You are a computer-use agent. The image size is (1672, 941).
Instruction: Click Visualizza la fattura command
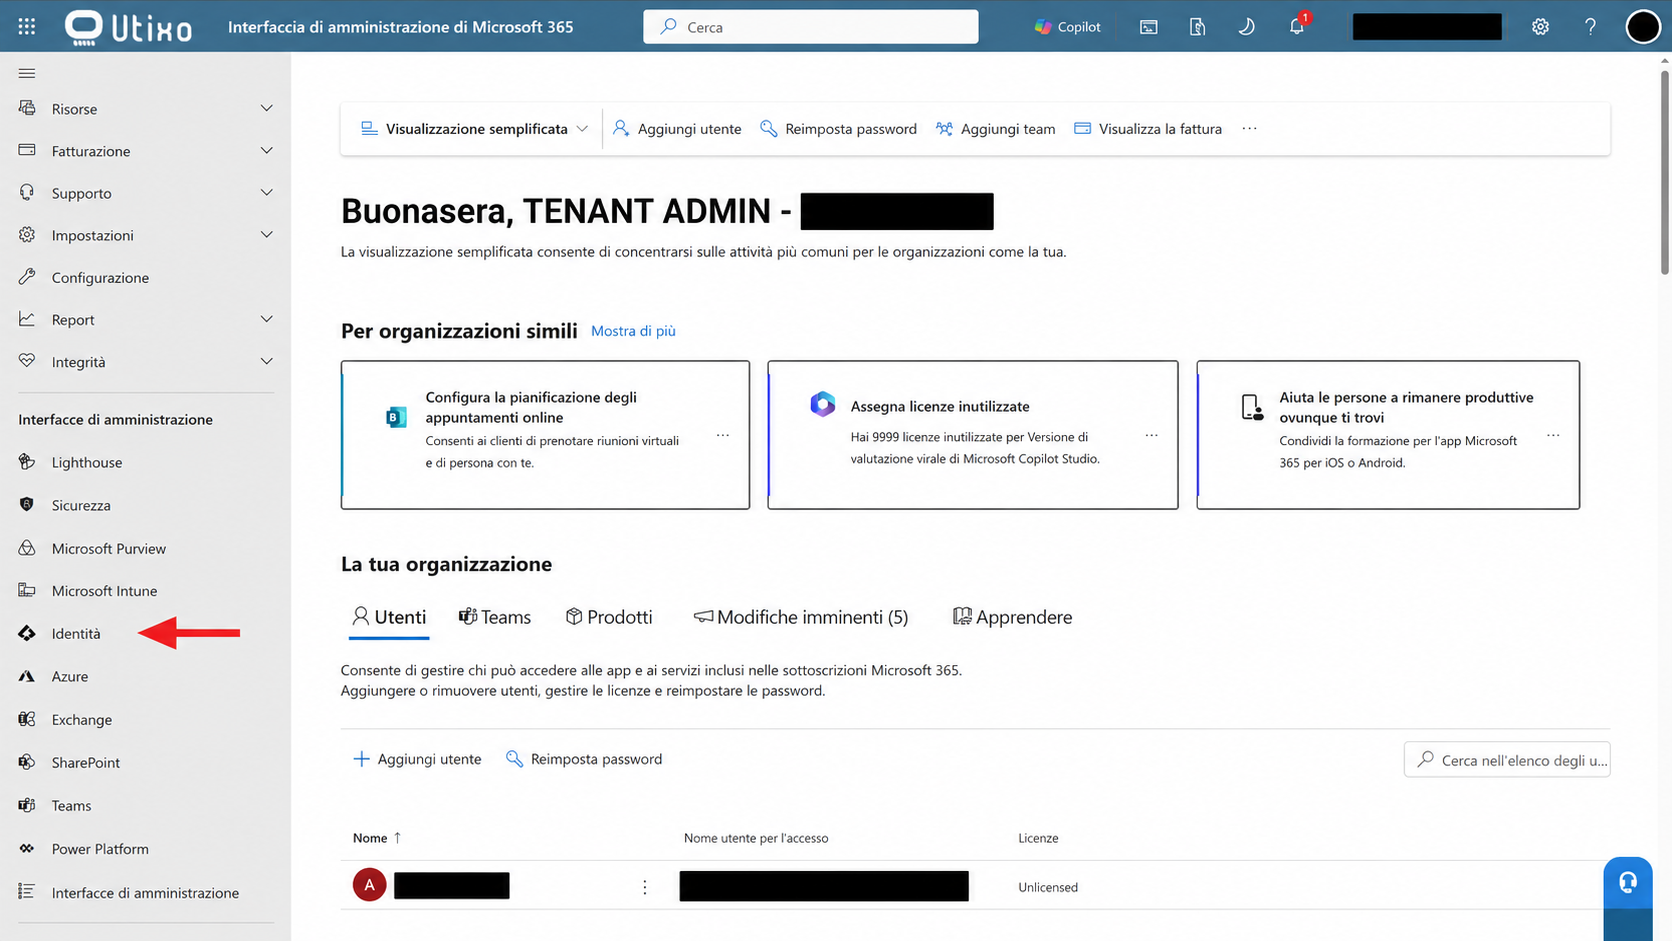point(1148,129)
